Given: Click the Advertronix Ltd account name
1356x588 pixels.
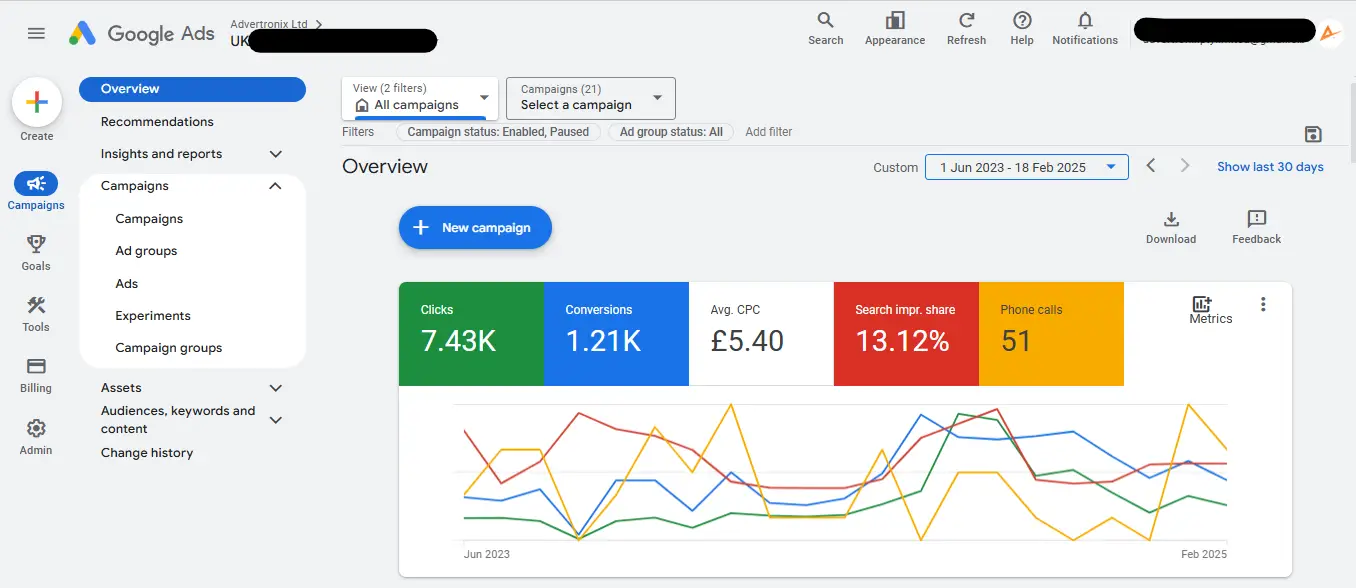Looking at the screenshot, I should (x=269, y=24).
